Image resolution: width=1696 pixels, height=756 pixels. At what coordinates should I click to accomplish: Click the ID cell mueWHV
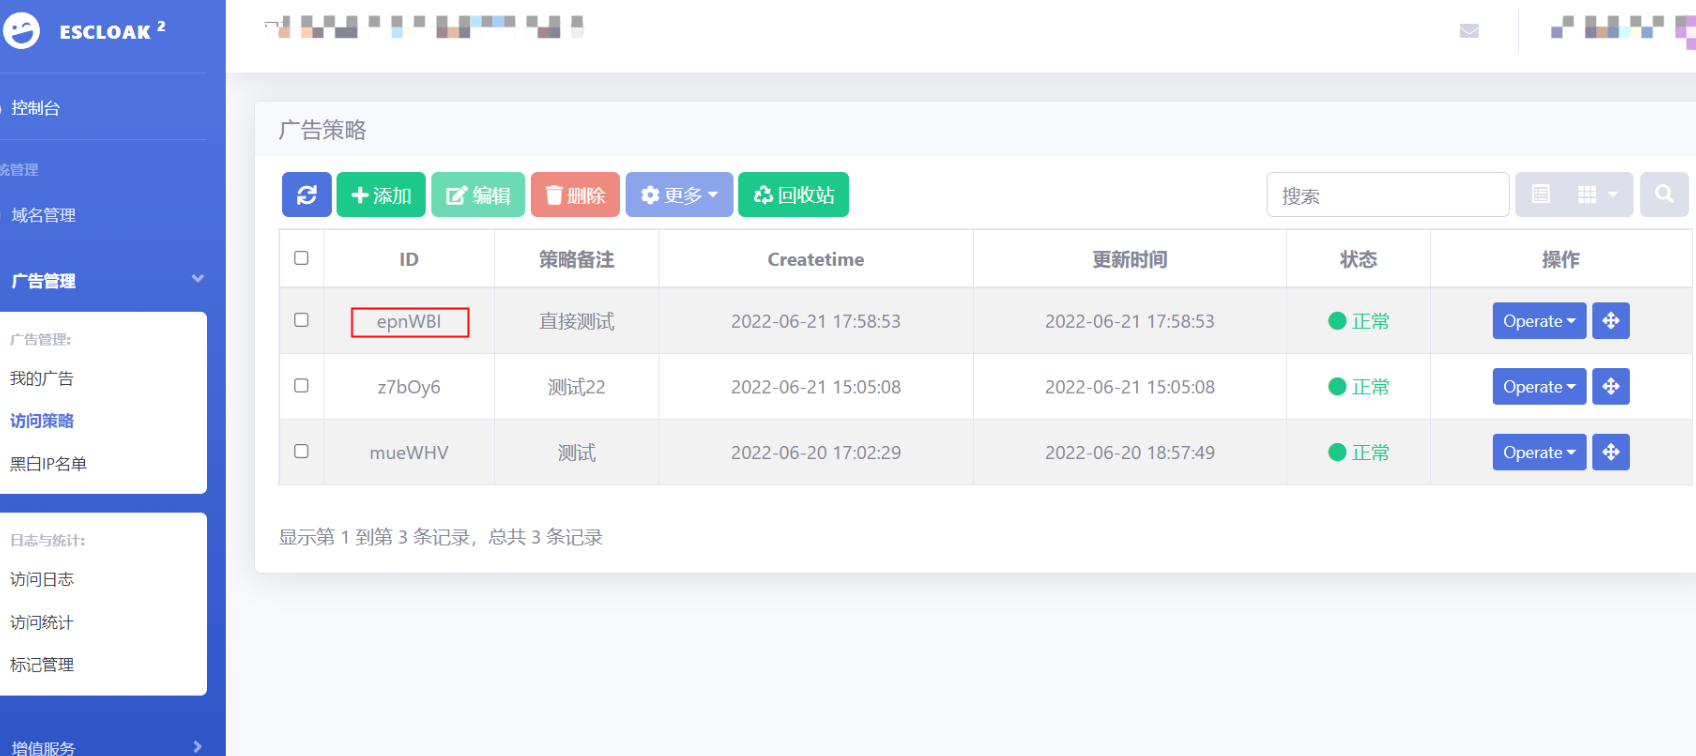click(x=409, y=453)
